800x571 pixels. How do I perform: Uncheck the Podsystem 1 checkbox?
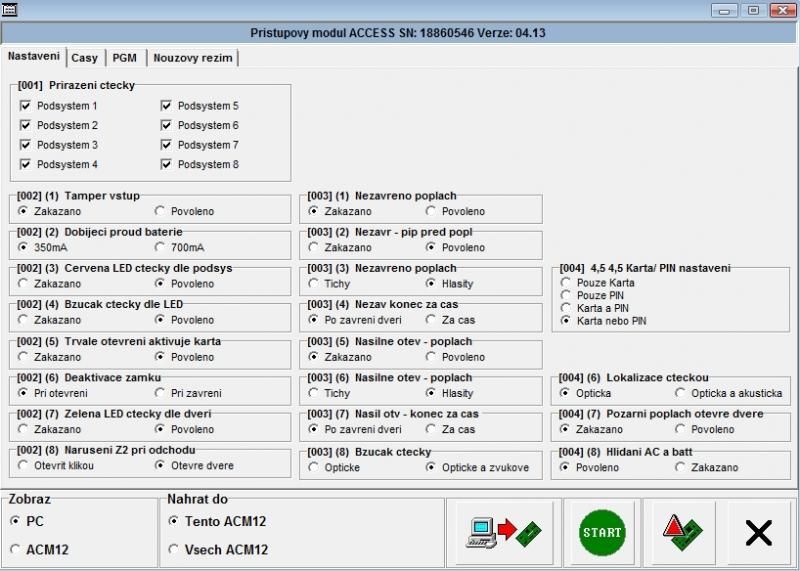click(26, 106)
